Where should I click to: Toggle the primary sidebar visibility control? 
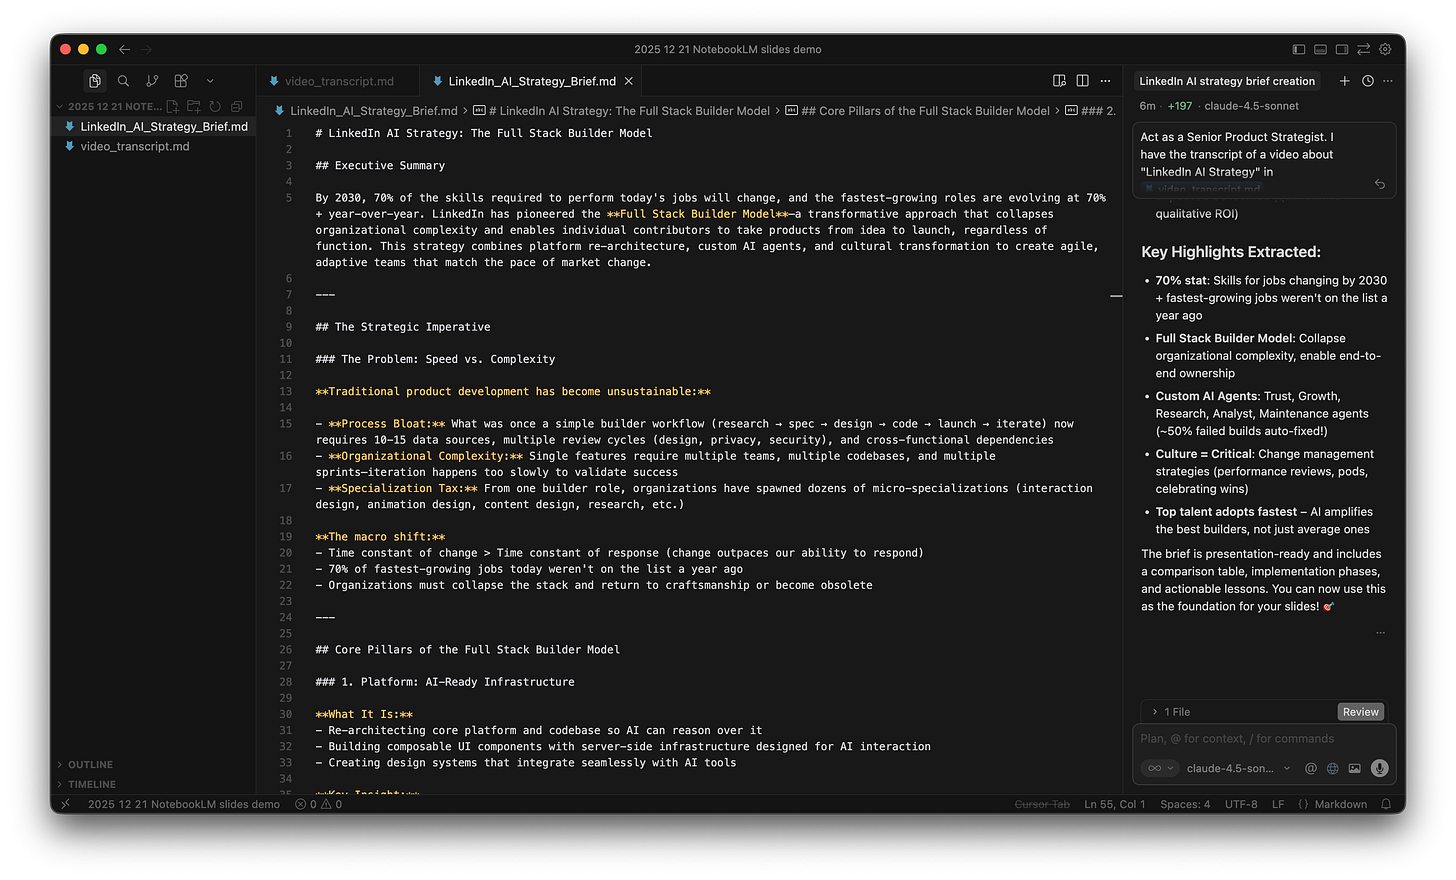point(1298,48)
